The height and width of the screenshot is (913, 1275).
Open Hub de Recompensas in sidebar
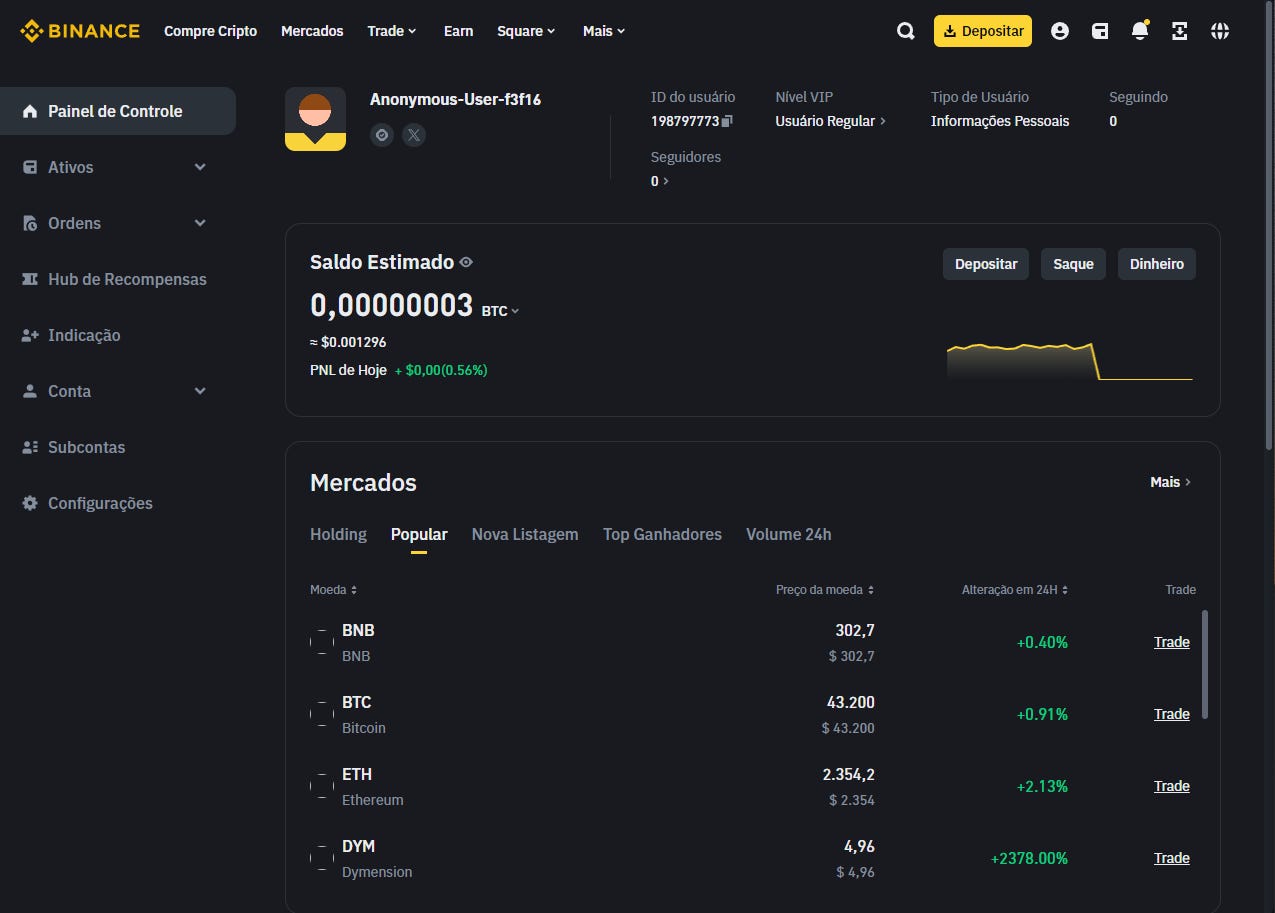(118, 279)
